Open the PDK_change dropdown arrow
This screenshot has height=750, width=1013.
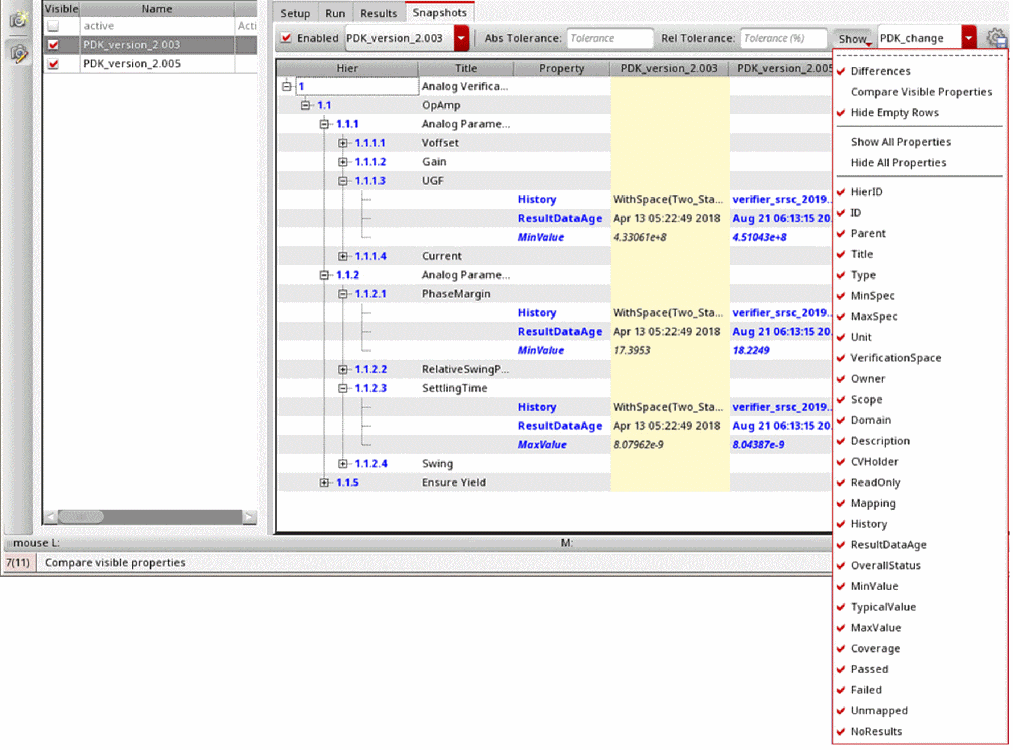(x=968, y=38)
